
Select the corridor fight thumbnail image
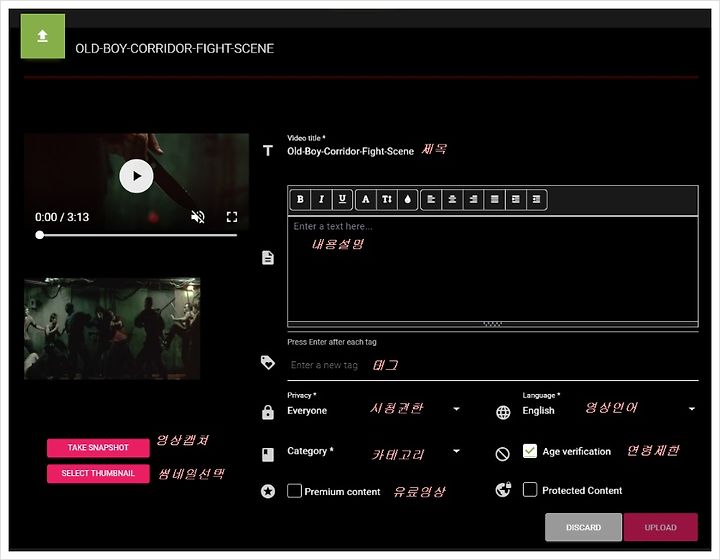(x=112, y=329)
